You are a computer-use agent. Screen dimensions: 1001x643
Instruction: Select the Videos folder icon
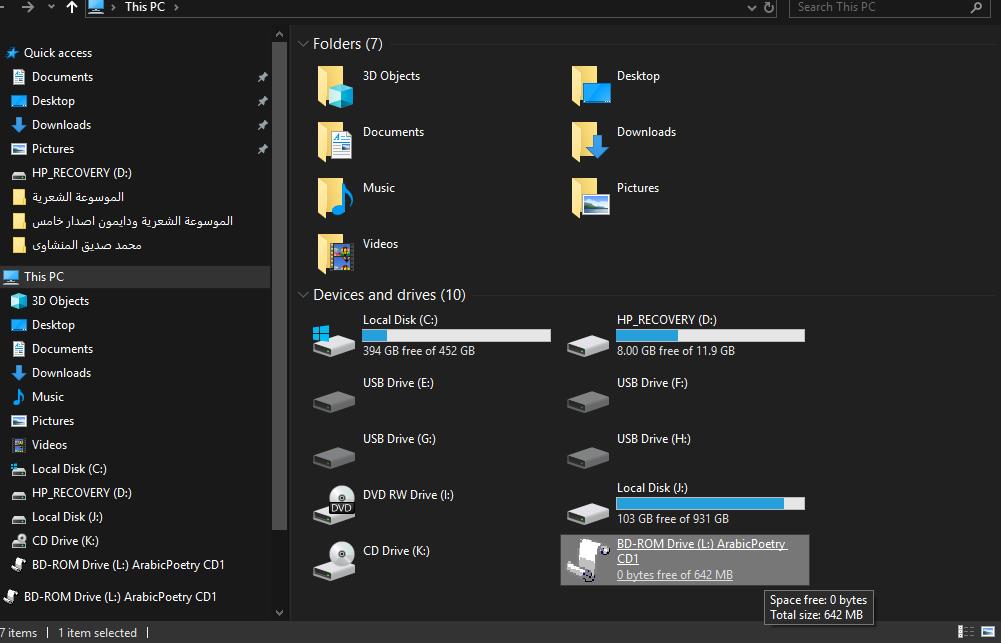pyautogui.click(x=335, y=254)
